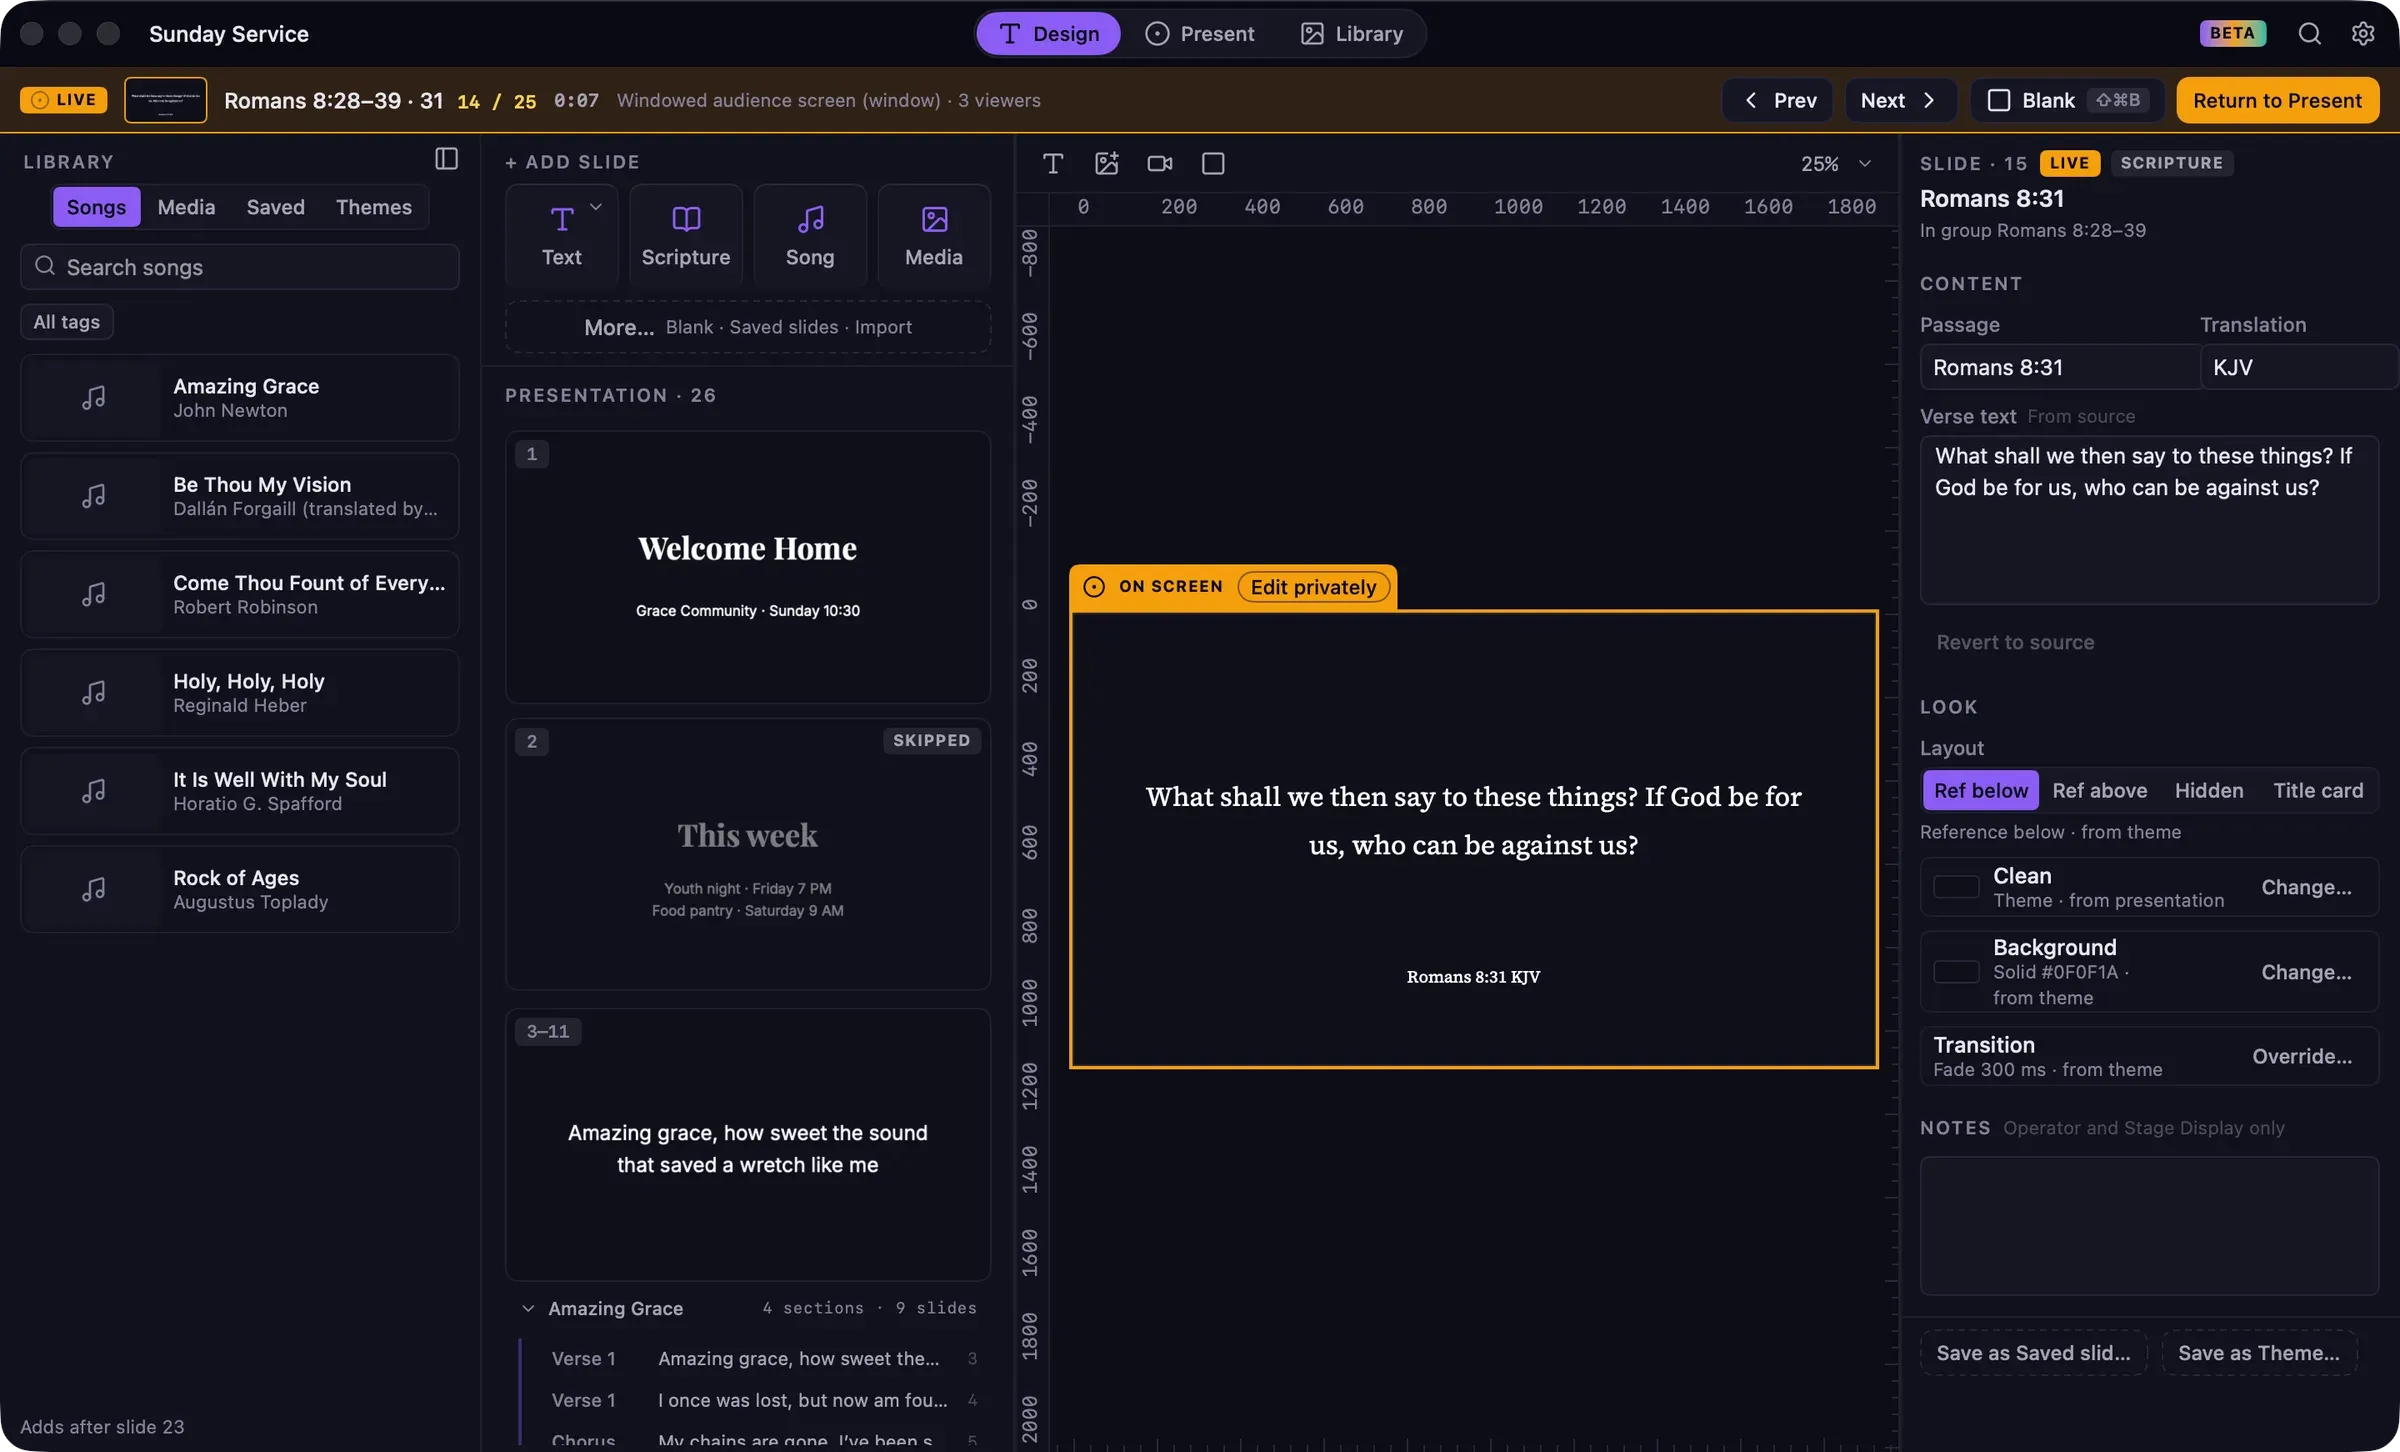The width and height of the screenshot is (2400, 1452).
Task: Select the Text tool in canvas toolbar
Action: pos(1052,163)
